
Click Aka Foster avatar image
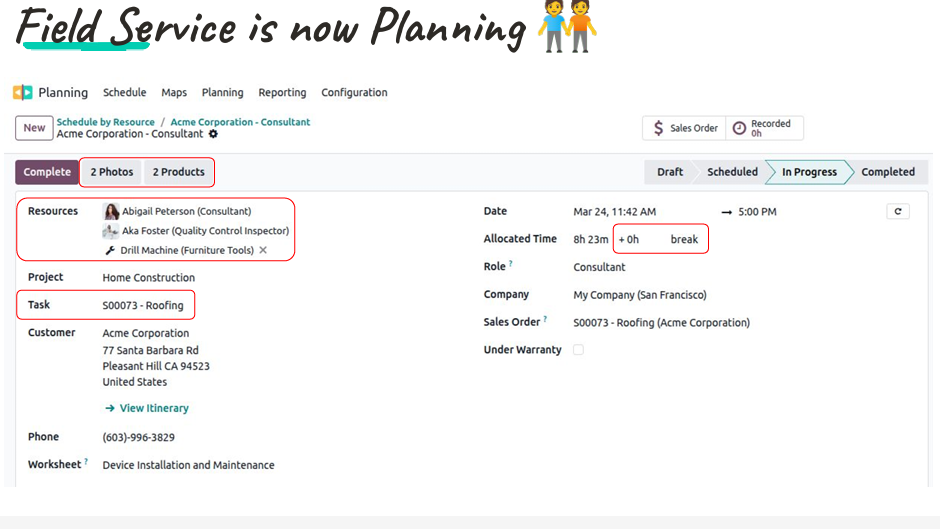click(x=110, y=231)
